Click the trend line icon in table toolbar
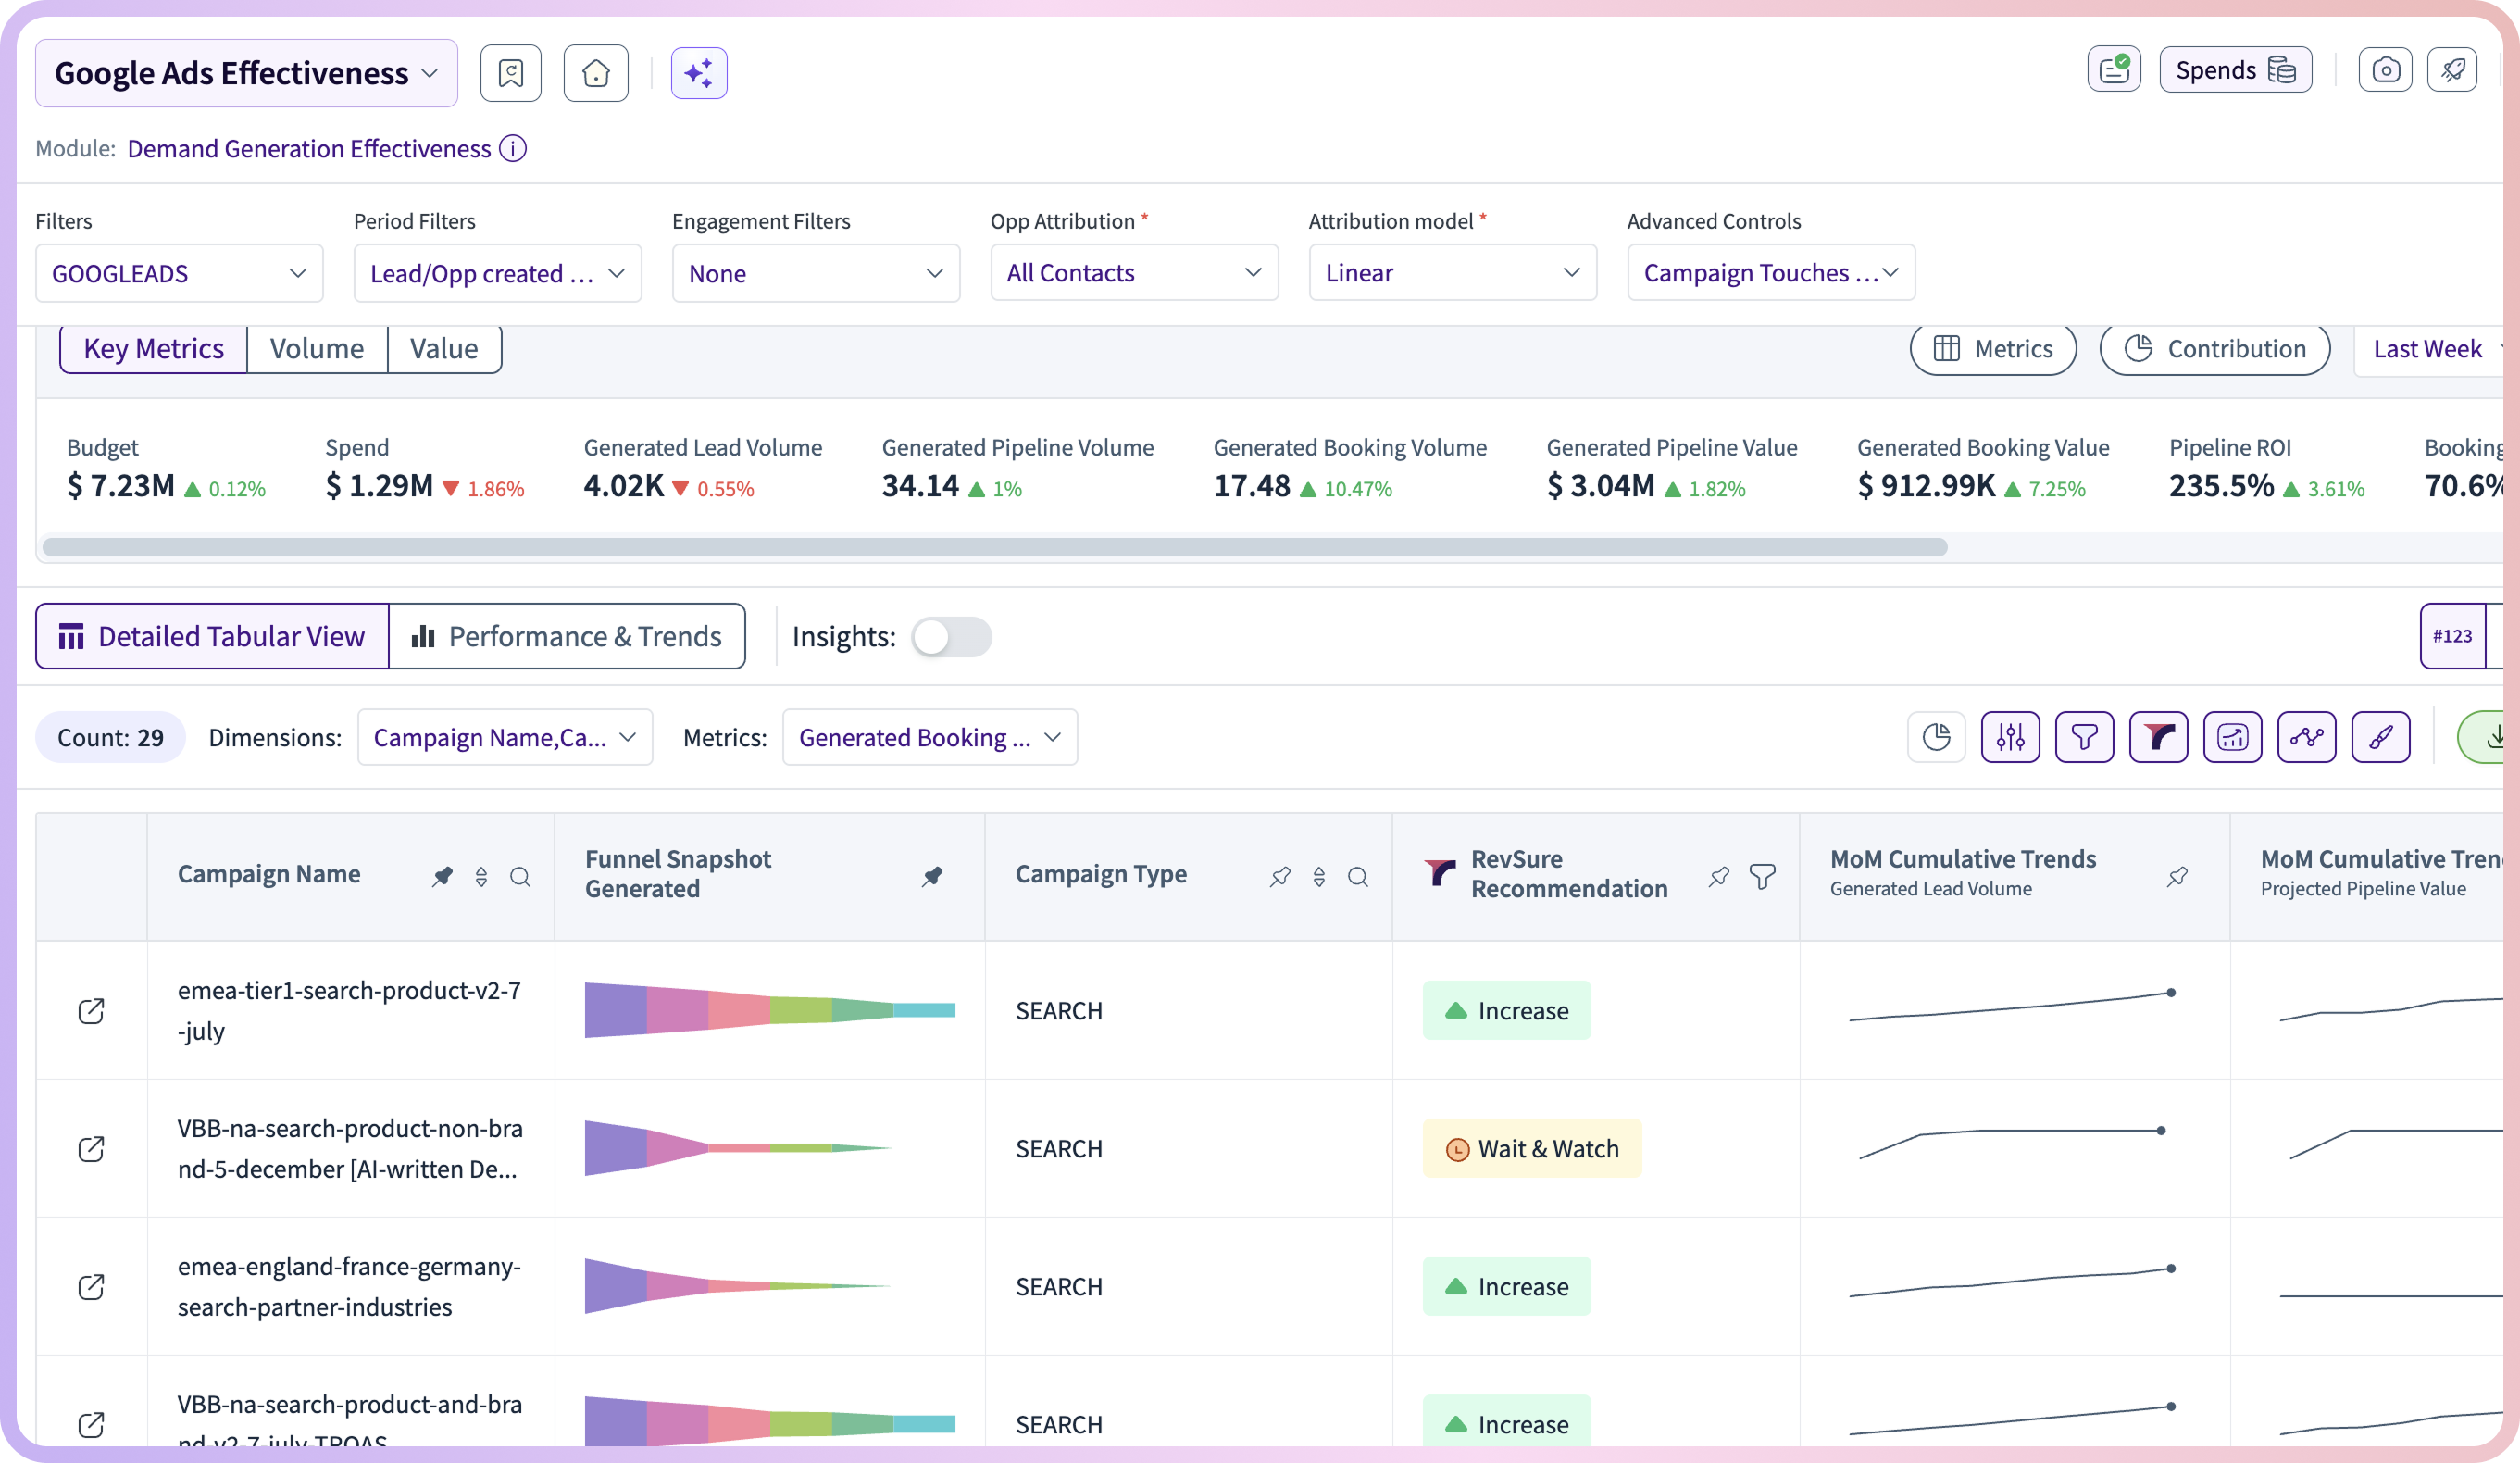The height and width of the screenshot is (1463, 2520). pos(2306,737)
